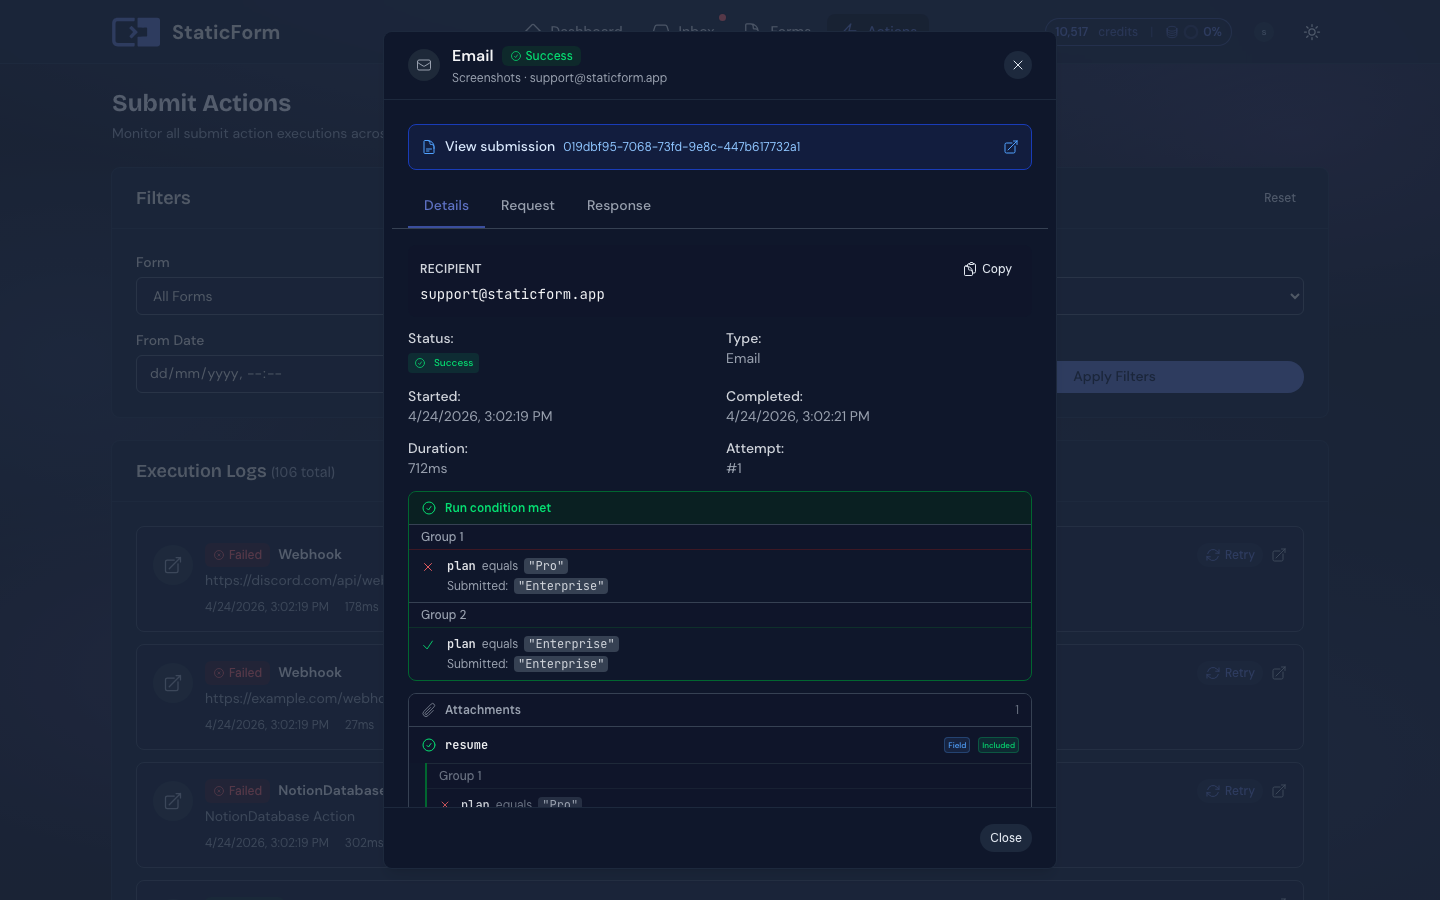Click the round user avatar in header

point(1264,32)
